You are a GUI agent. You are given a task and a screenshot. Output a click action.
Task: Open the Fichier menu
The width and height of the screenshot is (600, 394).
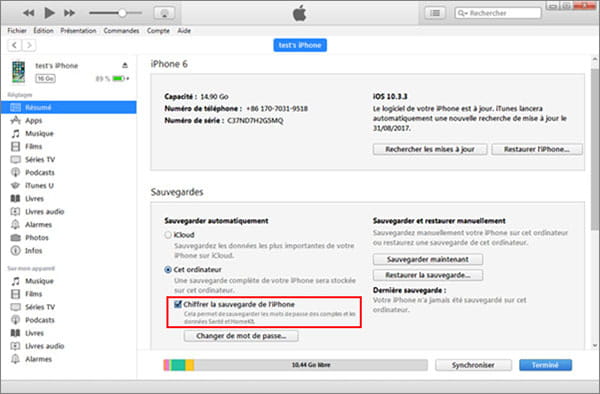pos(17,31)
